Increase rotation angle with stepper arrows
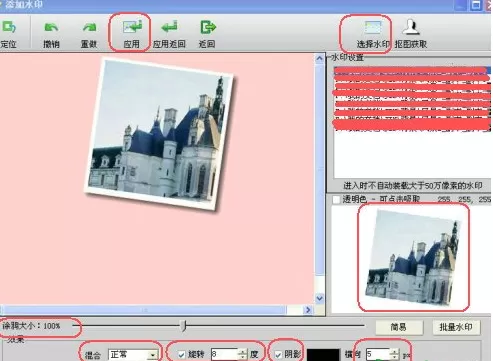493x361 pixels. [x=243, y=352]
